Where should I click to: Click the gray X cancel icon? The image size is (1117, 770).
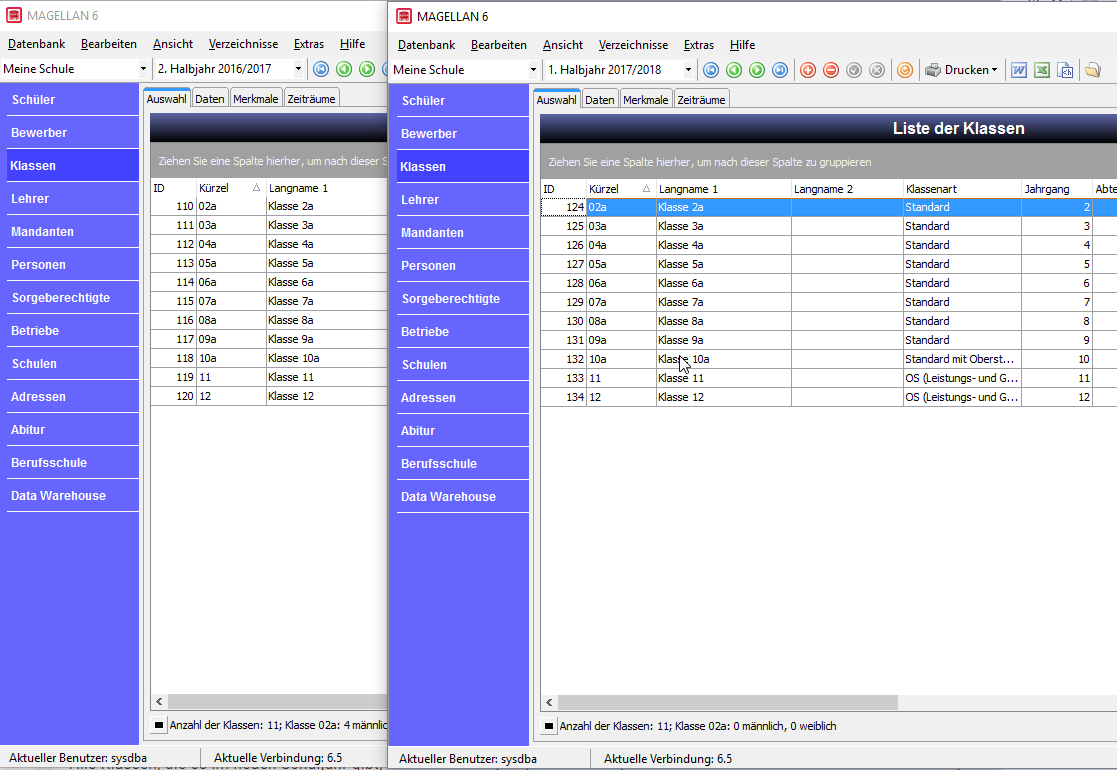(877, 70)
